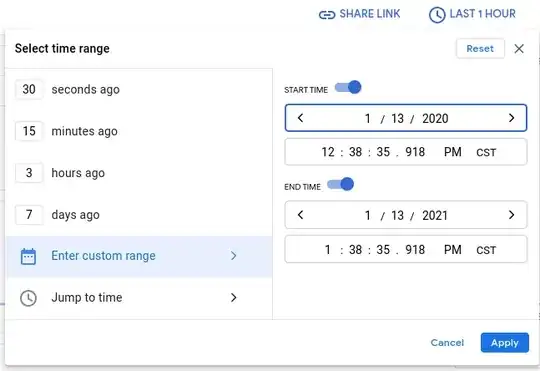
Task: Expand Enter custom range chevron
Action: click(x=233, y=256)
